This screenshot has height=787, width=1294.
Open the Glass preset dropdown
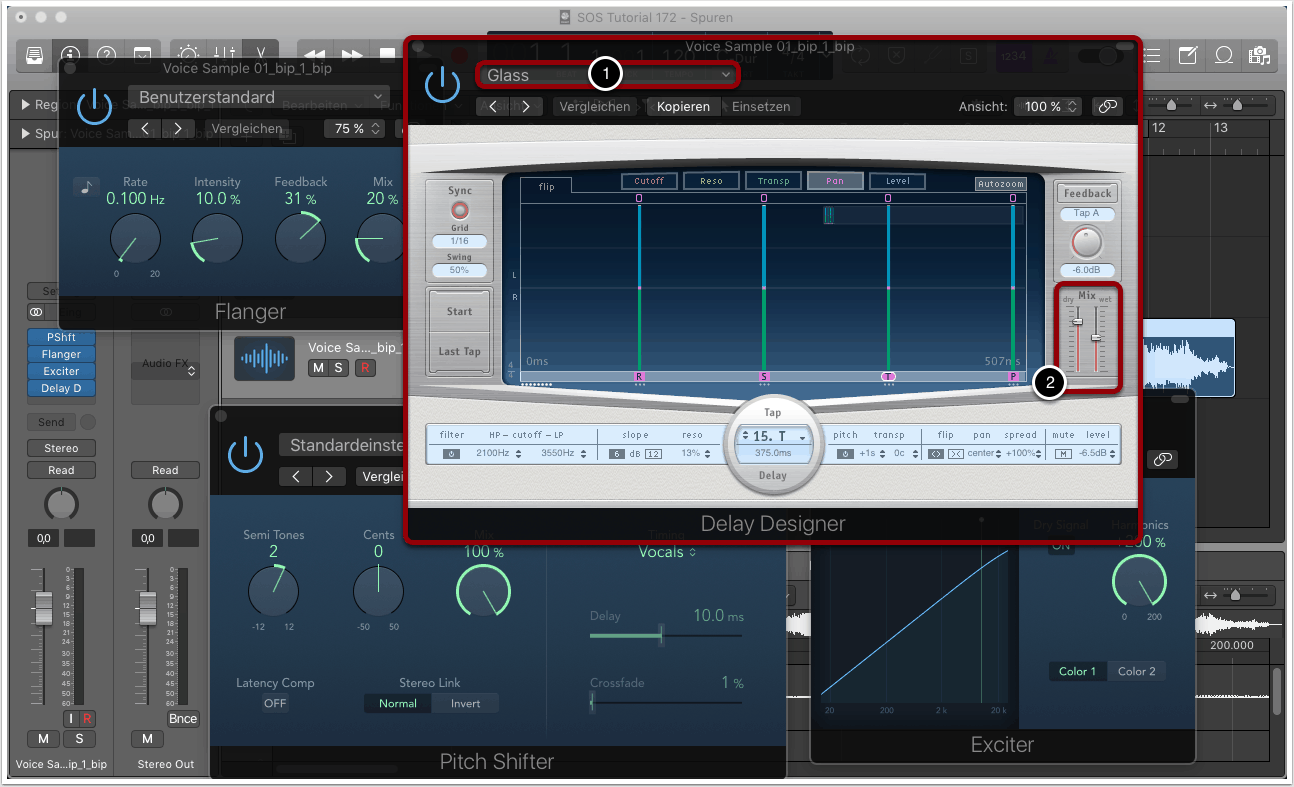(x=609, y=75)
